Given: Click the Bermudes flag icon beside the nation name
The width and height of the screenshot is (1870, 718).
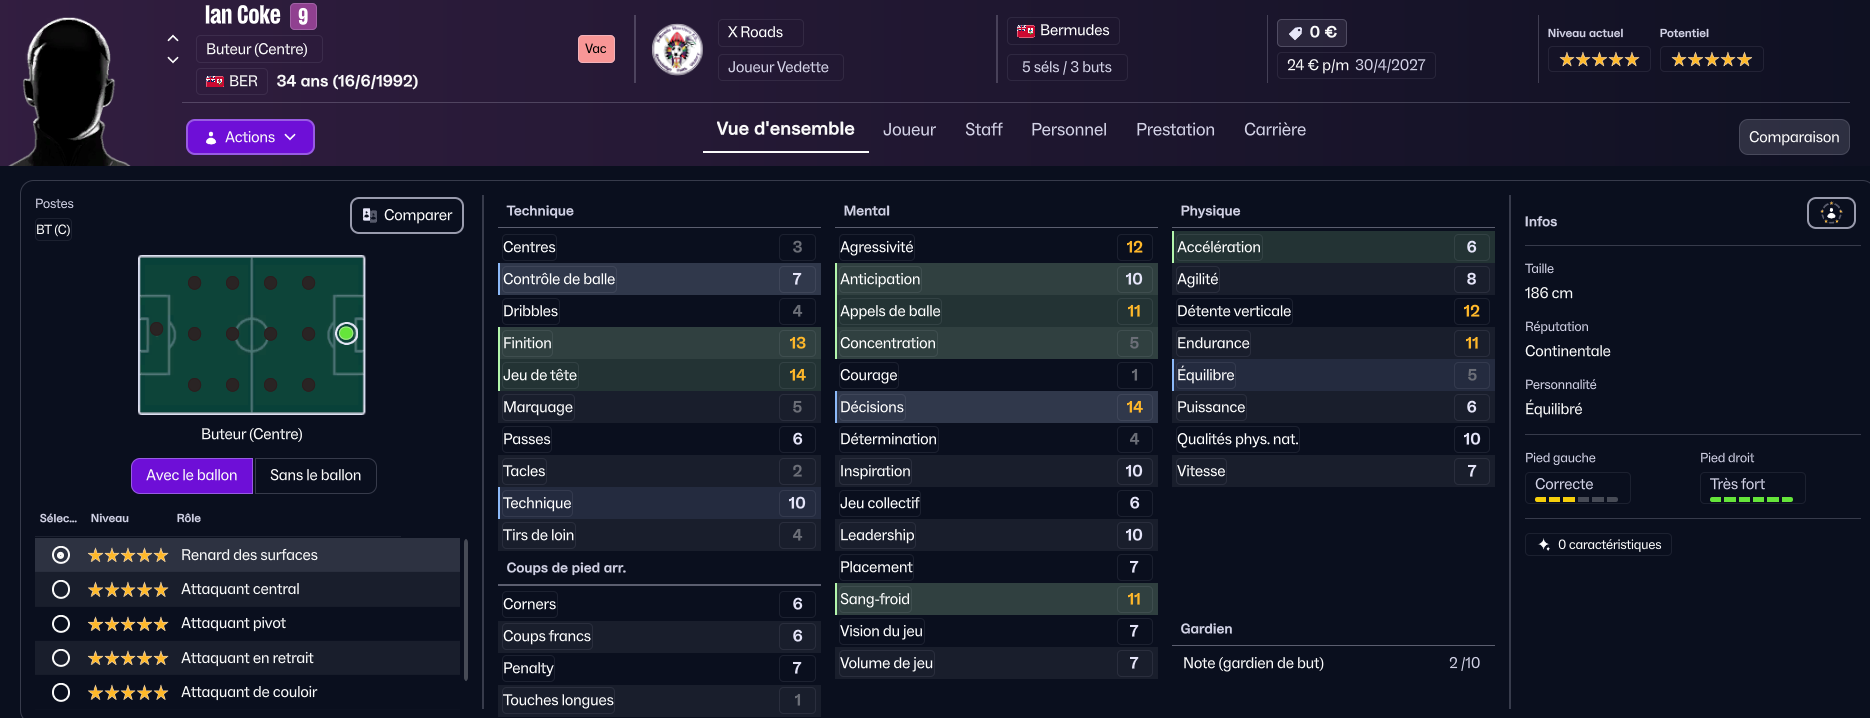Looking at the screenshot, I should 1025,31.
